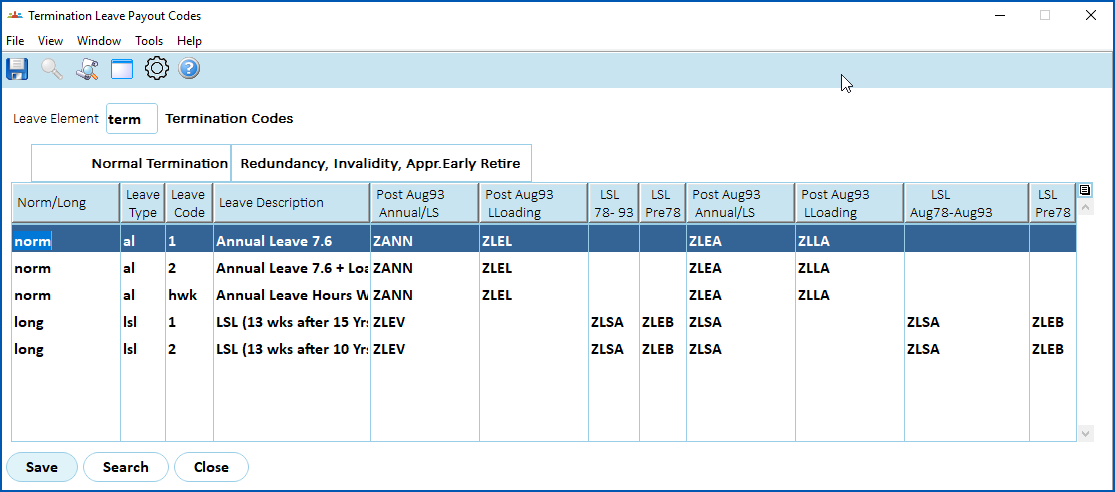Viewport: 1115px width, 492px height.
Task: Select the Normal Termination header
Action: (131, 164)
